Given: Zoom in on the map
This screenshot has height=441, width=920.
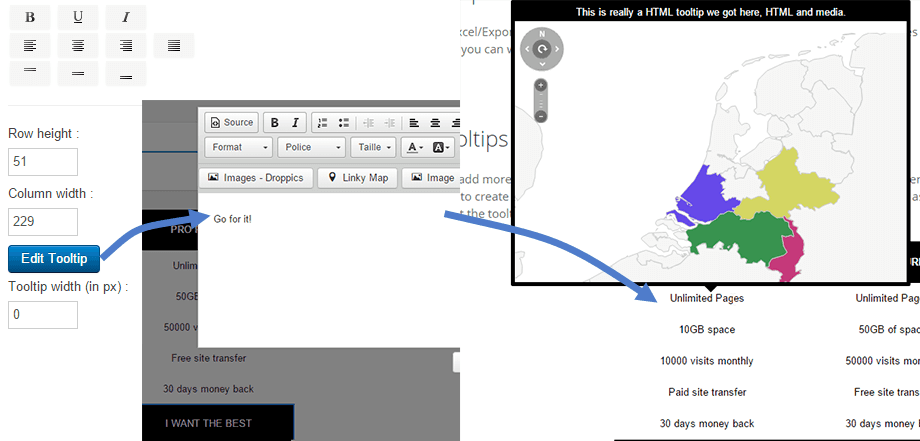Looking at the screenshot, I should click(541, 86).
